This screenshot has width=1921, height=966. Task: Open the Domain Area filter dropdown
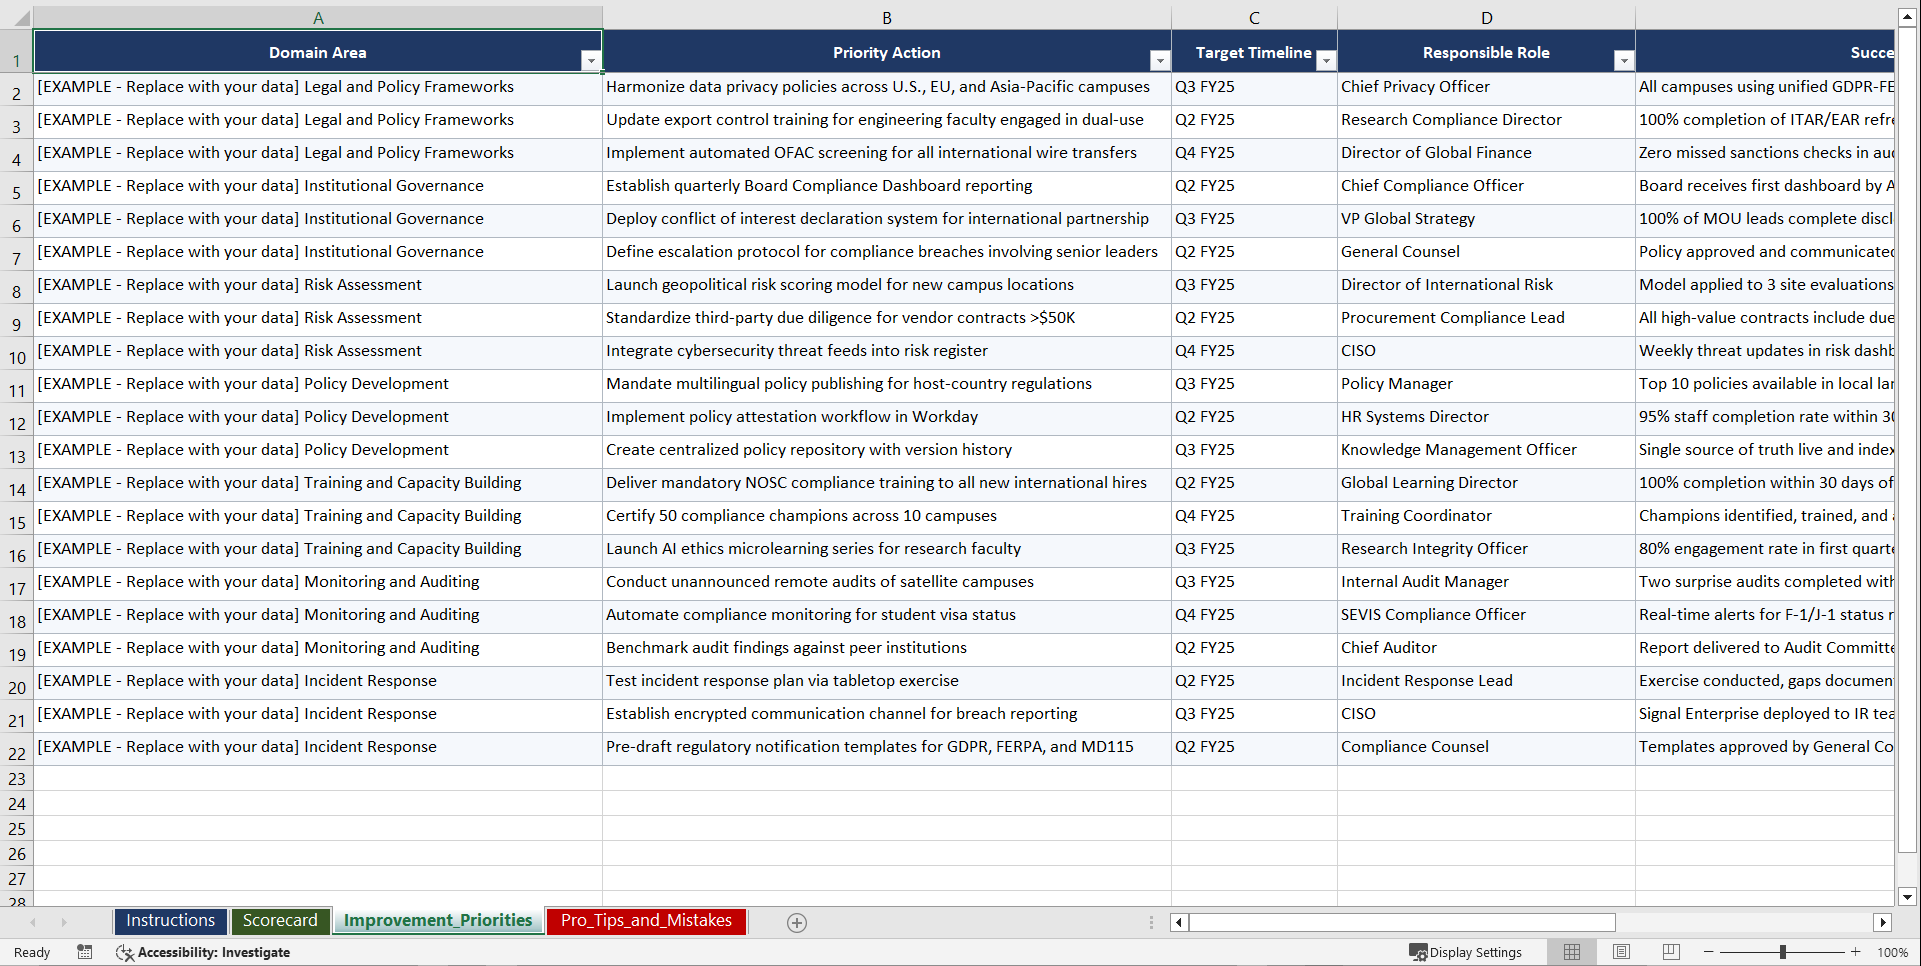tap(591, 60)
